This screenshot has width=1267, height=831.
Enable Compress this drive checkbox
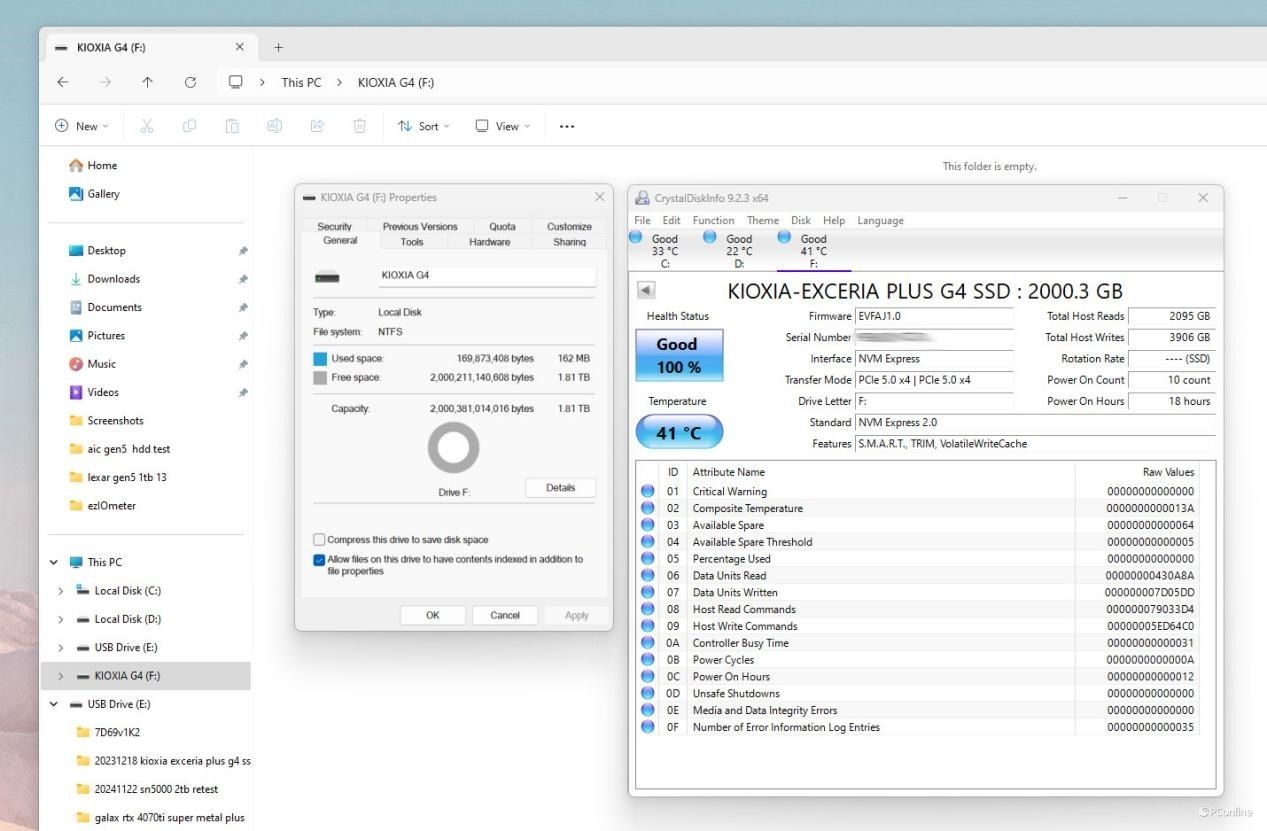(x=320, y=539)
